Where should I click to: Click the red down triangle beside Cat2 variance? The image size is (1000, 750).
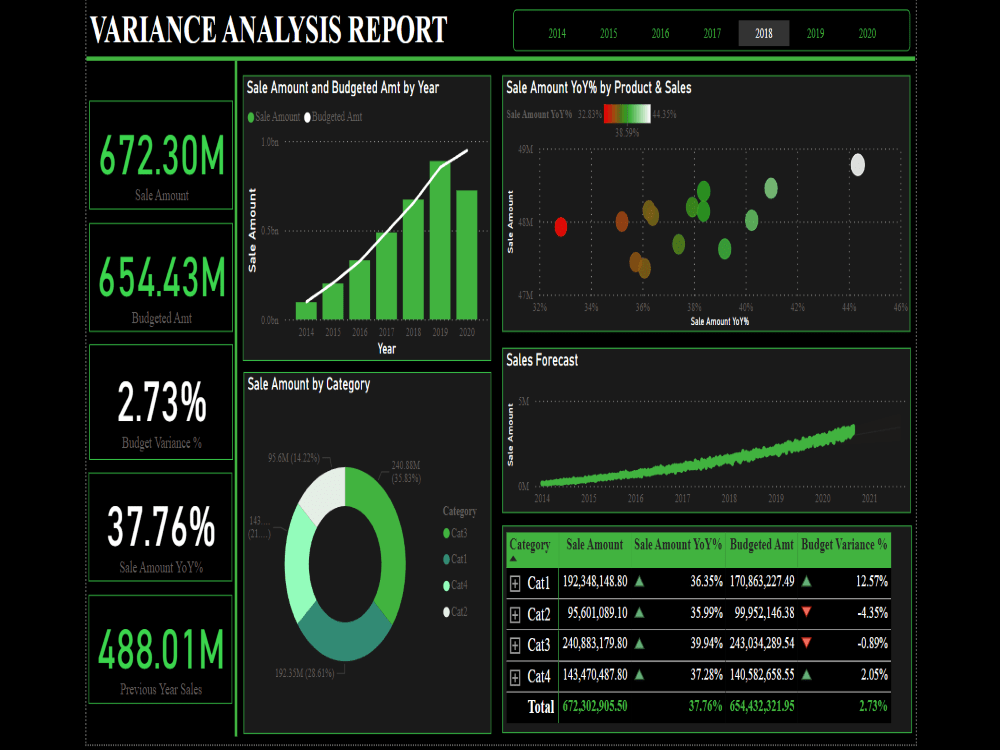(x=806, y=611)
